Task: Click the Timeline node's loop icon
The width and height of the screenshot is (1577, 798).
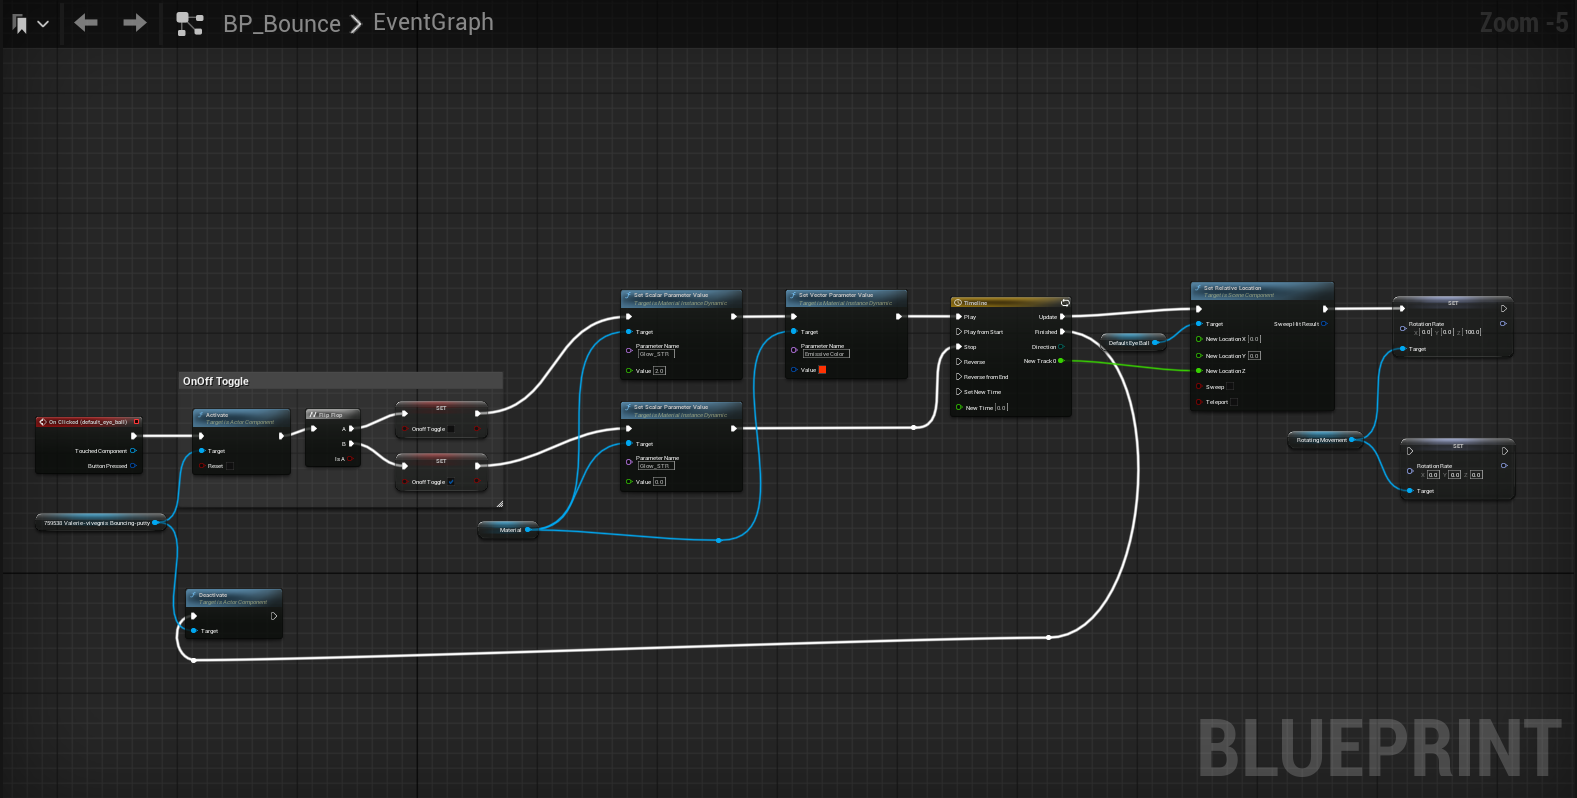Action: [1065, 302]
